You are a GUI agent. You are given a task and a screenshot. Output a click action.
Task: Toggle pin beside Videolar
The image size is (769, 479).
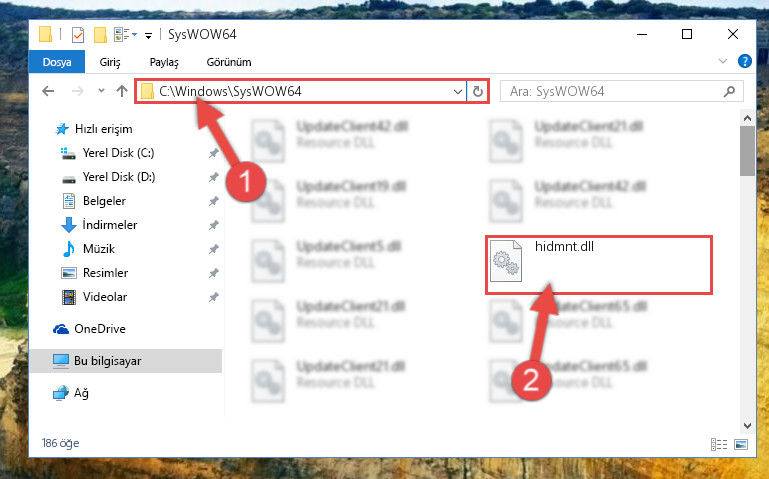coord(213,297)
